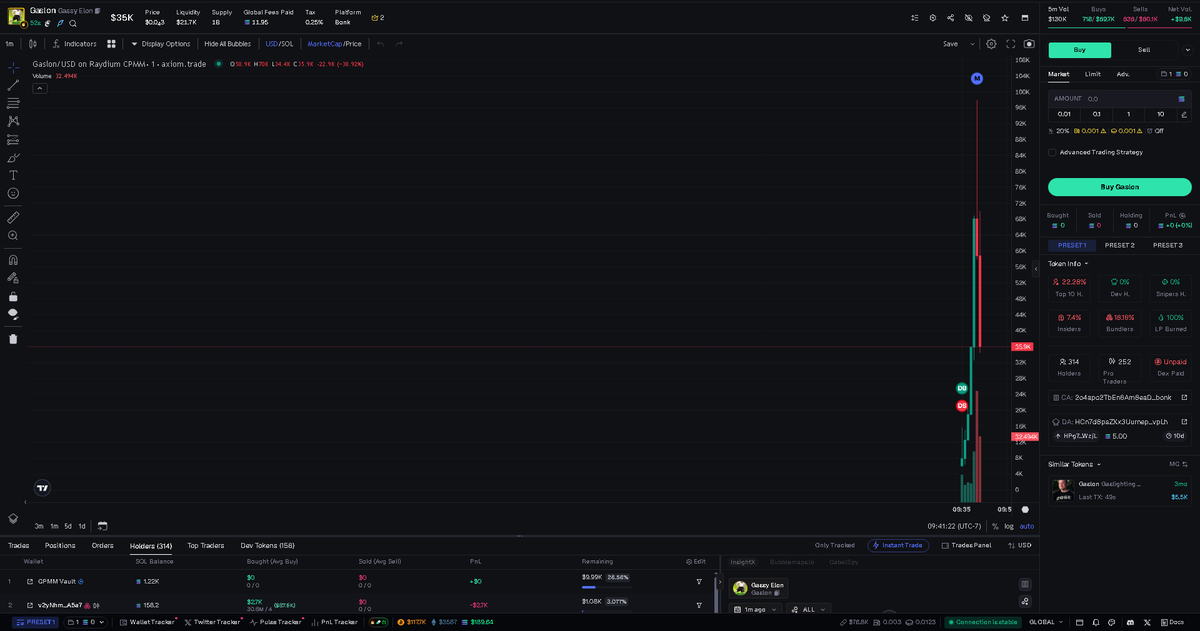The image size is (1200, 631).
Task: Switch to Limit order tab
Action: tap(1093, 74)
